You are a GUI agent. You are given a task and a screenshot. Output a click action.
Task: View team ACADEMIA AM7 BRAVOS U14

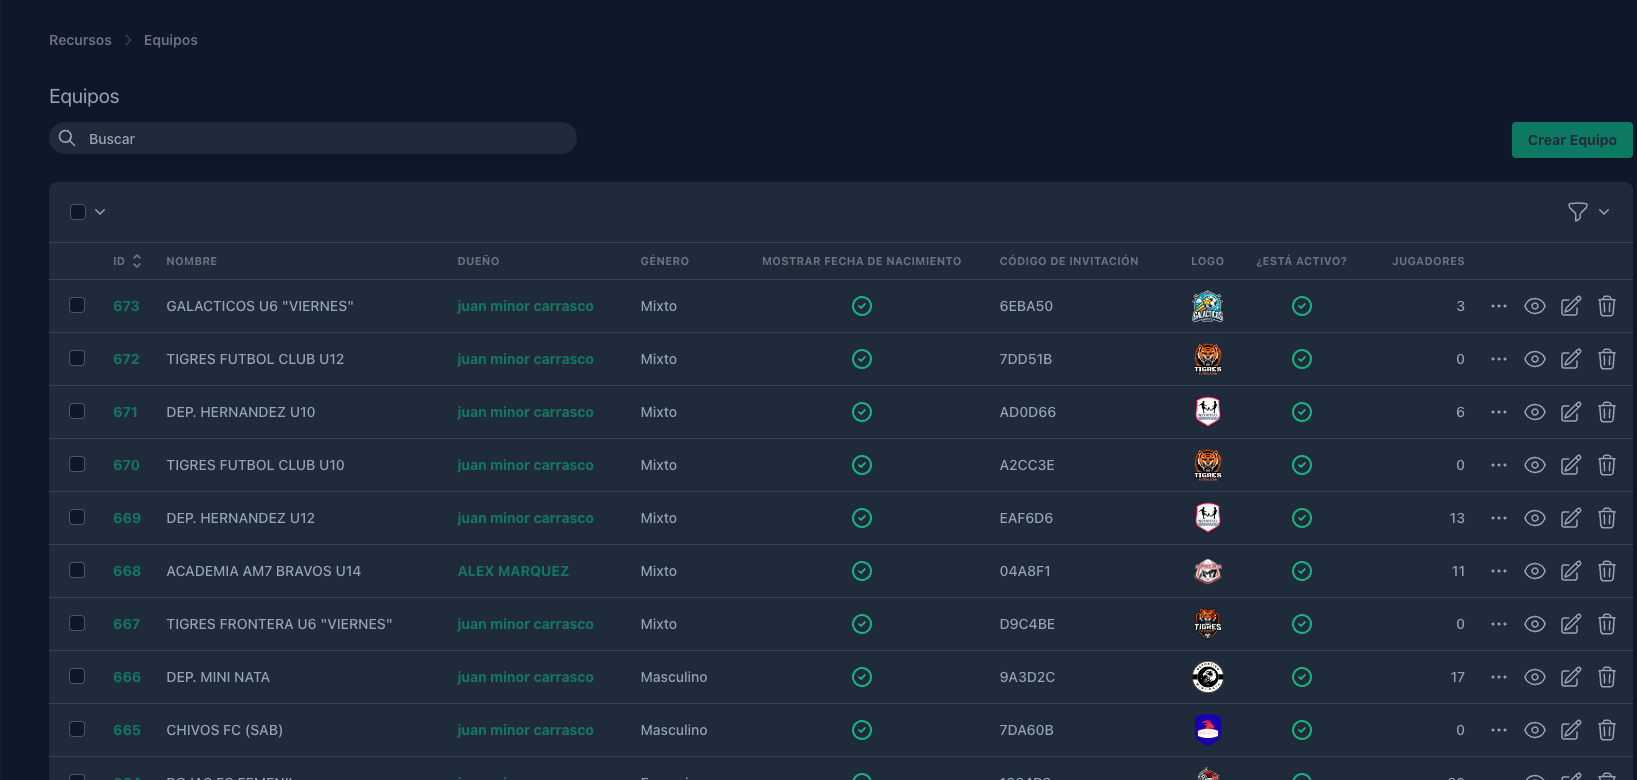pos(1534,571)
